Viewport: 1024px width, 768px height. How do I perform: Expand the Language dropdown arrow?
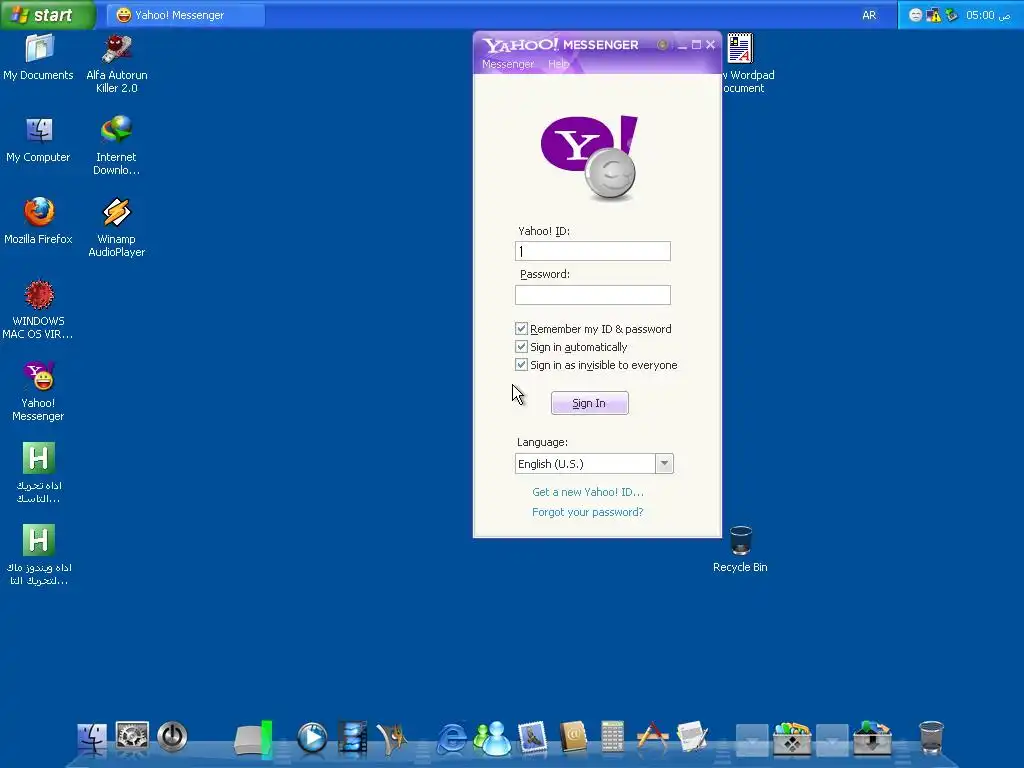pos(664,464)
